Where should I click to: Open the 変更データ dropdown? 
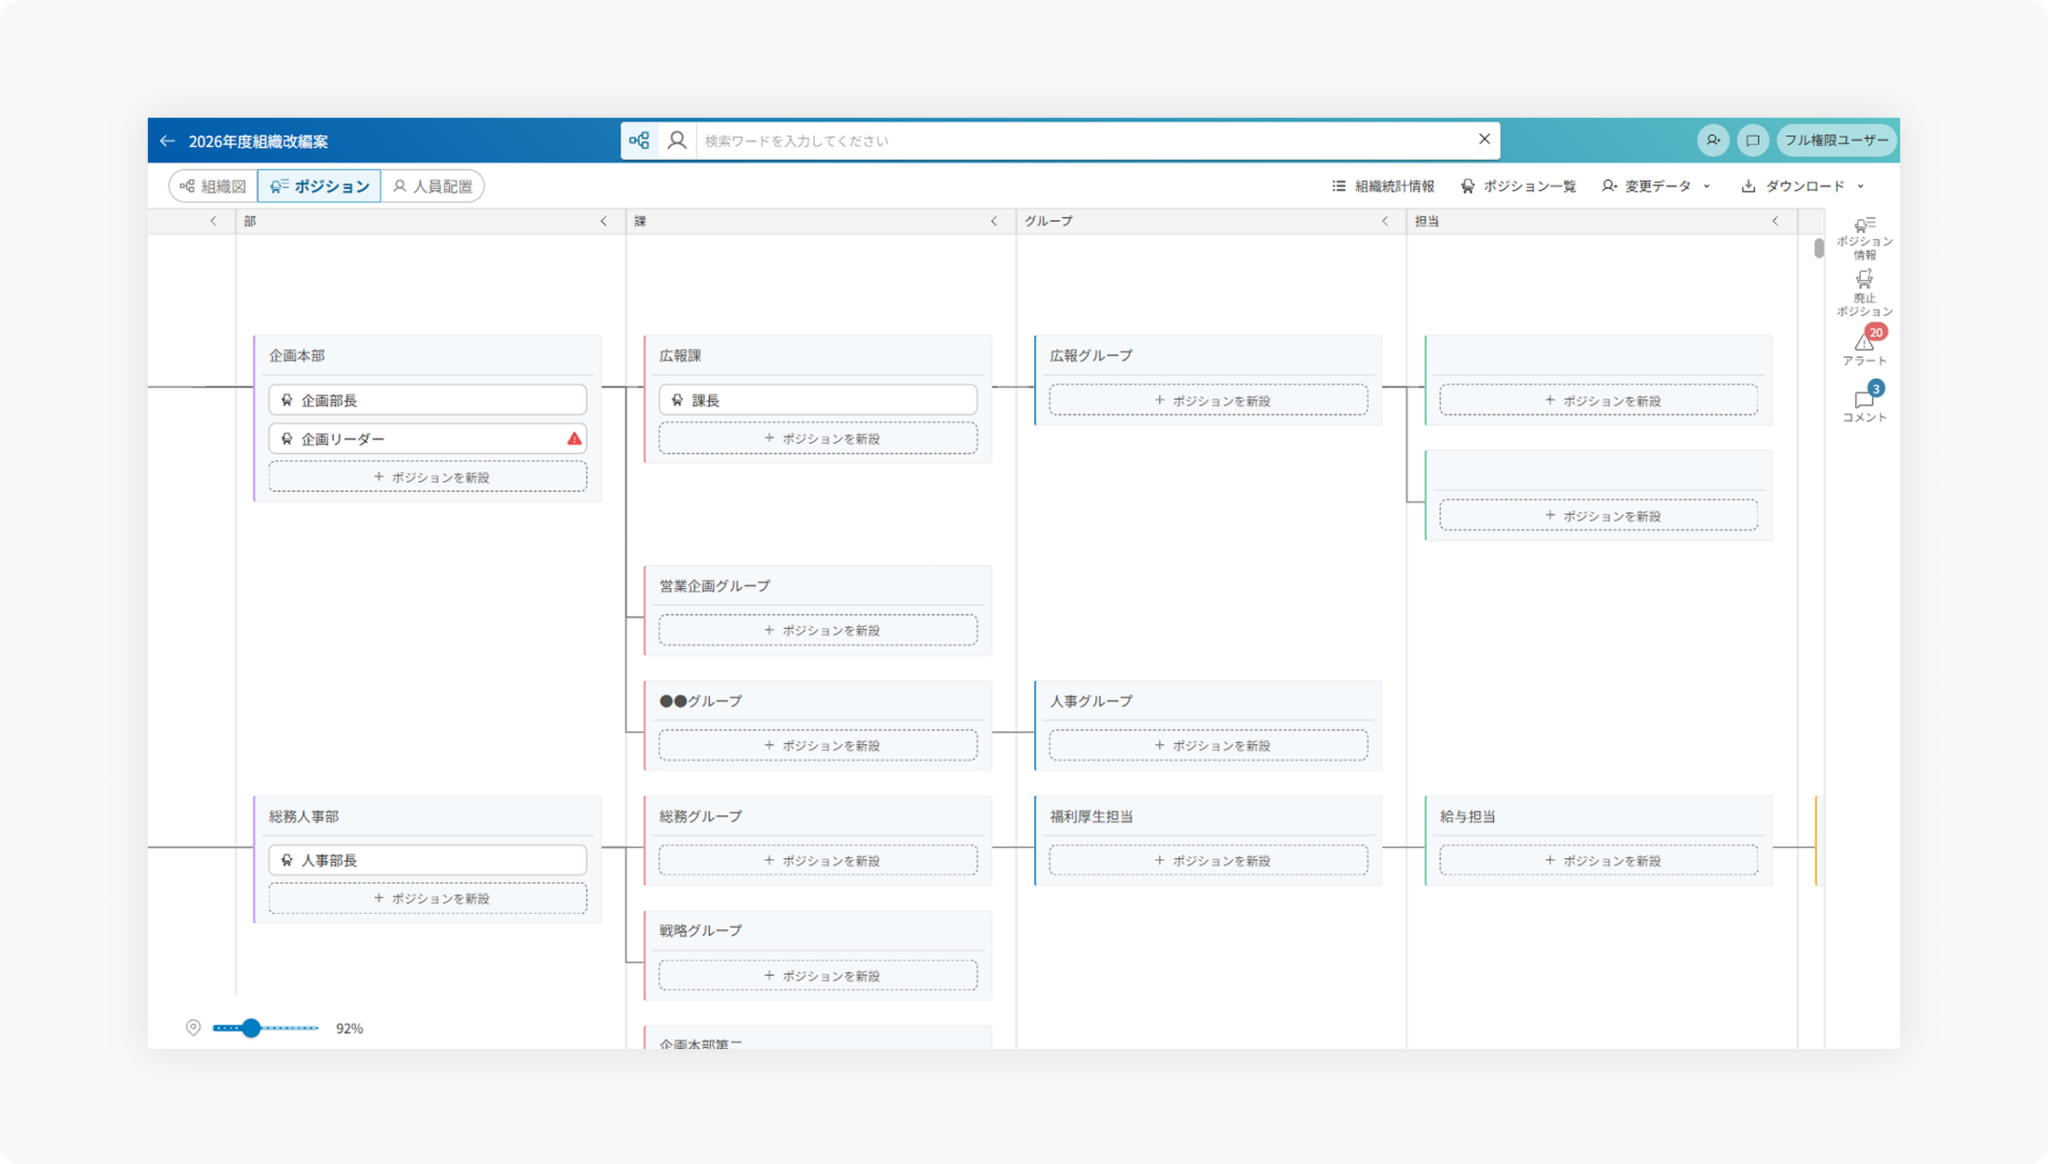[1656, 186]
